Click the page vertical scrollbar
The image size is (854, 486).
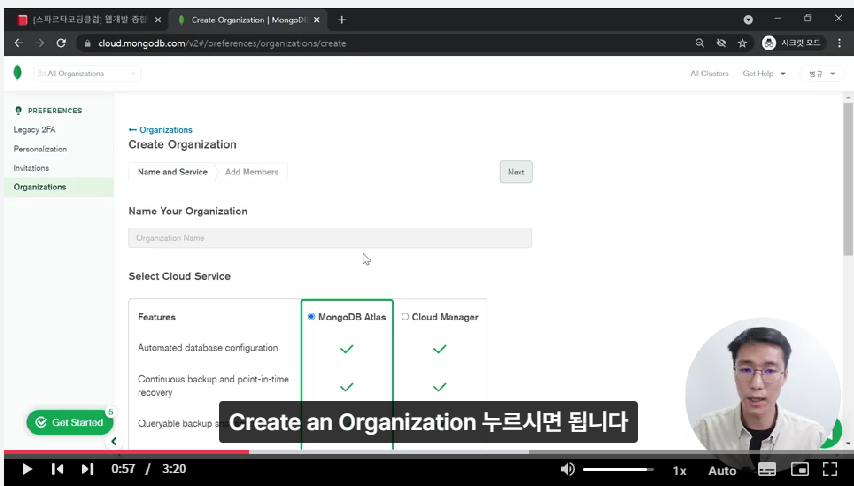point(848,179)
